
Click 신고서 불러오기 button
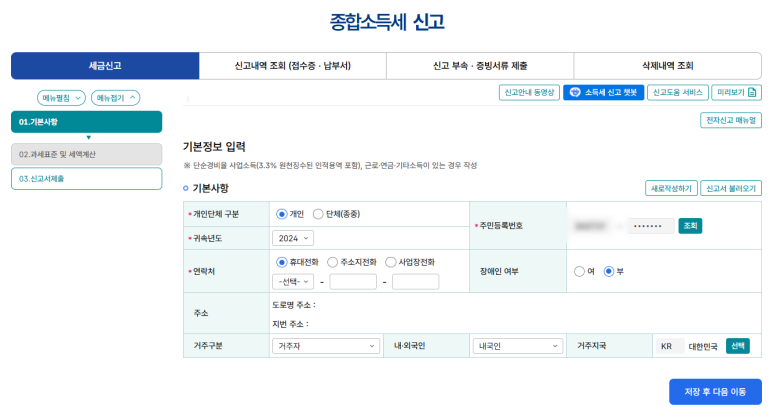point(731,188)
